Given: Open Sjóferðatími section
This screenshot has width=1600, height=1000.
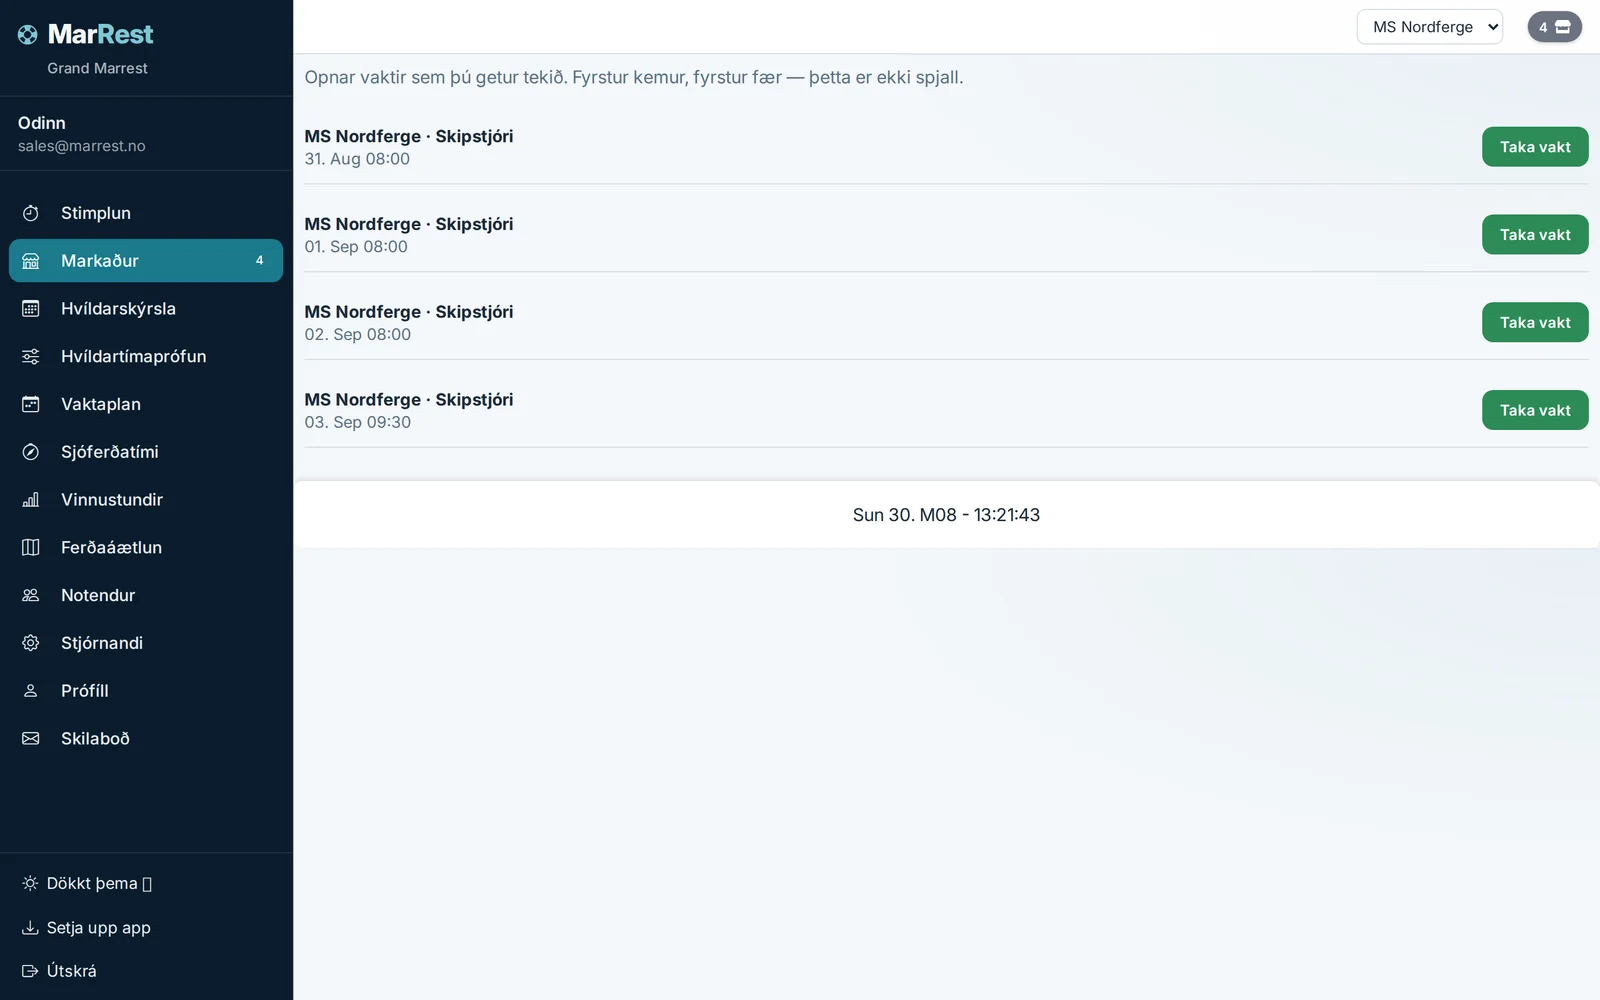Looking at the screenshot, I should (x=146, y=452).
